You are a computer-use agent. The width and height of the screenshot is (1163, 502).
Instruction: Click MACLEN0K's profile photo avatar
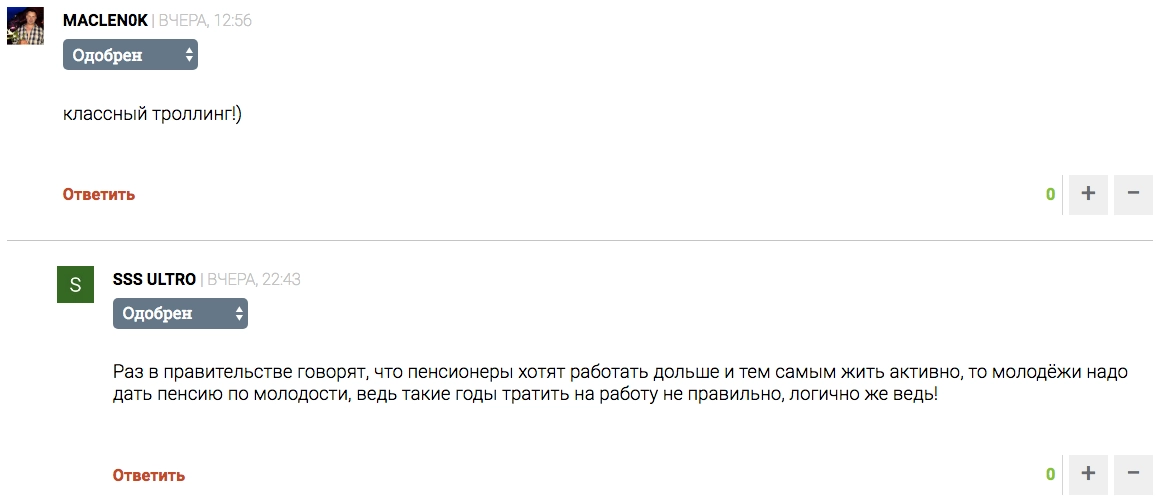point(25,27)
